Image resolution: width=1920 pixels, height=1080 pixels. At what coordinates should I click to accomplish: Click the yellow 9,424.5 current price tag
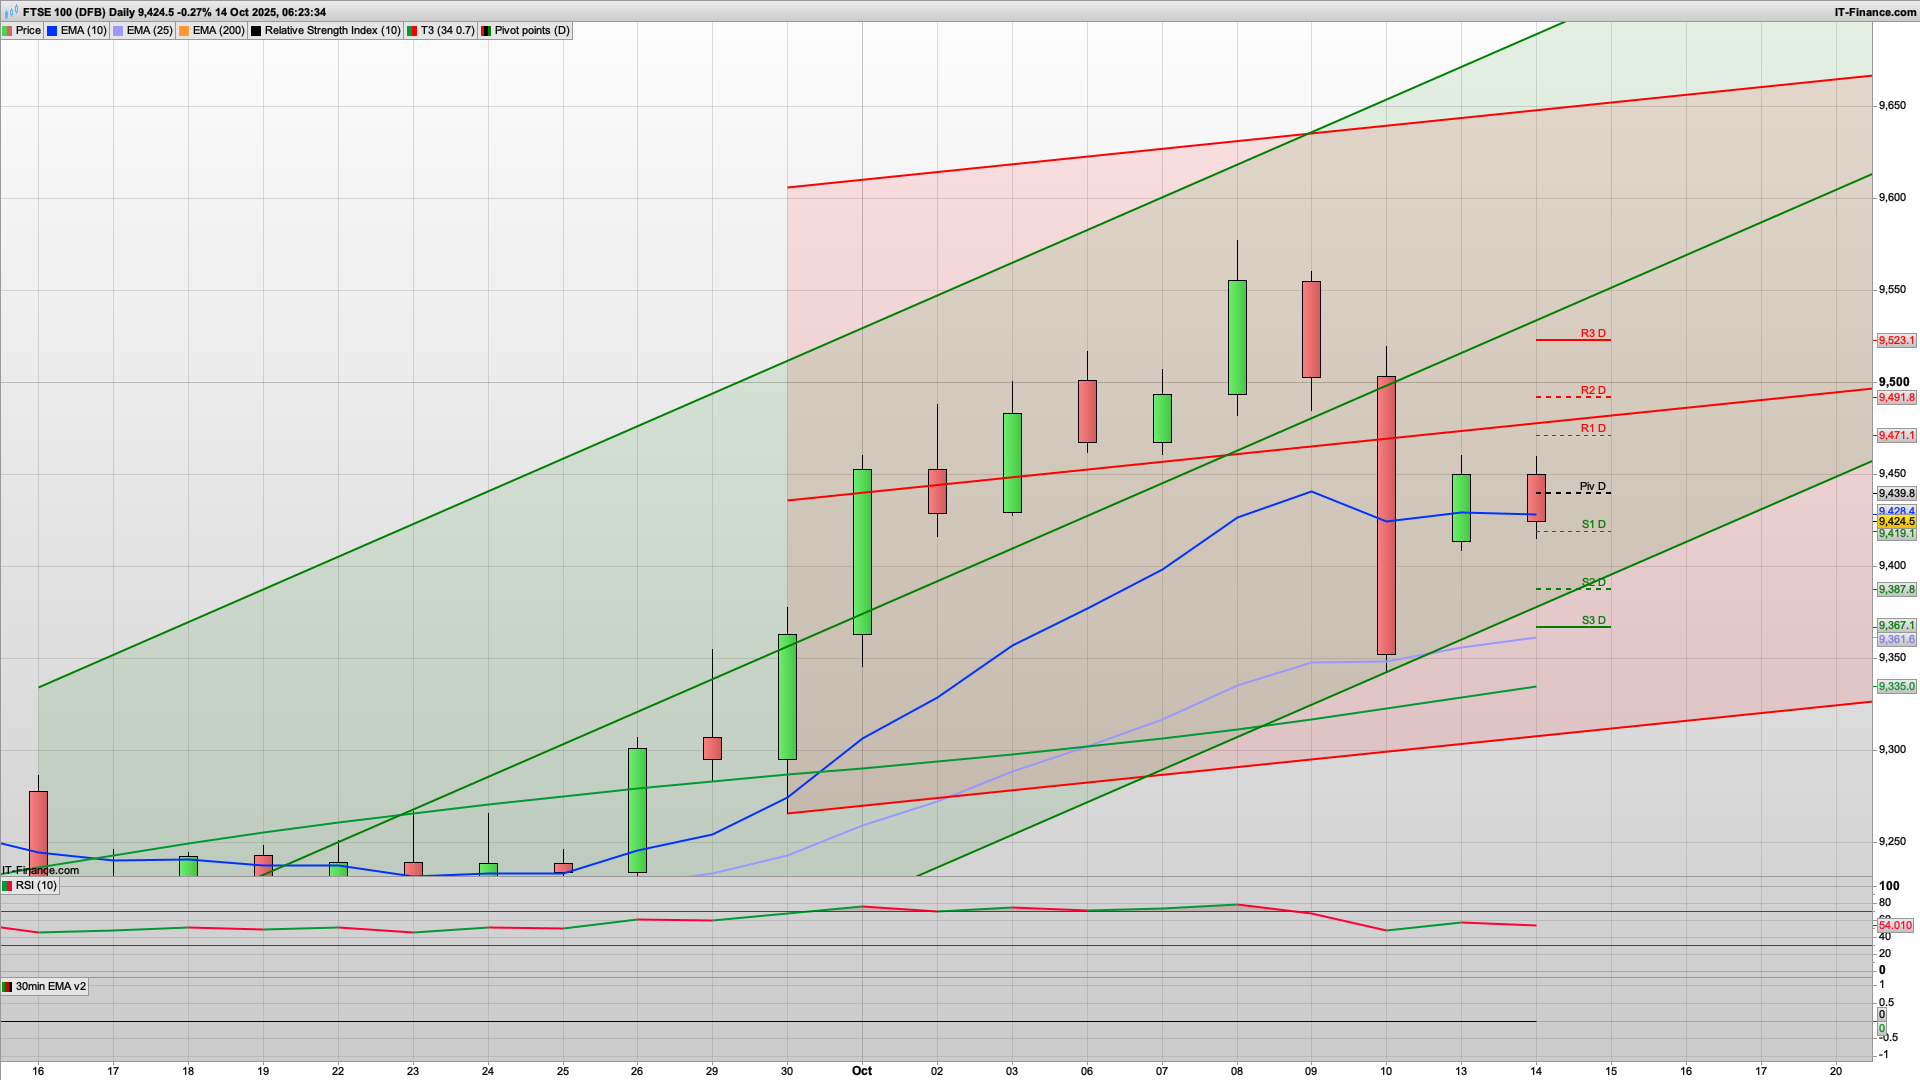tap(1896, 522)
